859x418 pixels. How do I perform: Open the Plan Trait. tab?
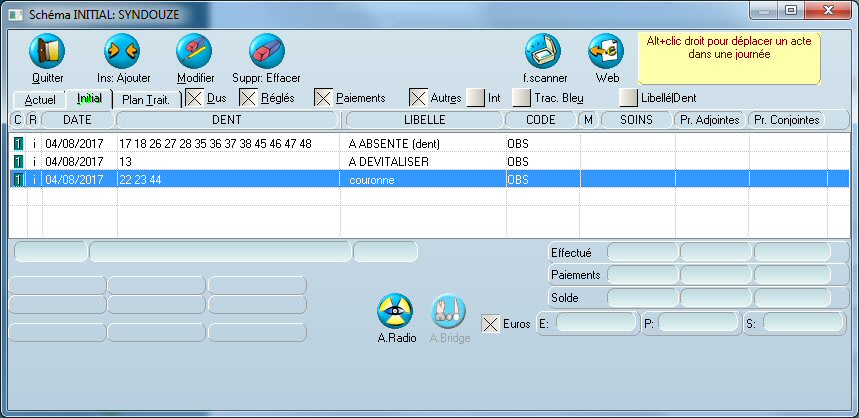tap(146, 100)
